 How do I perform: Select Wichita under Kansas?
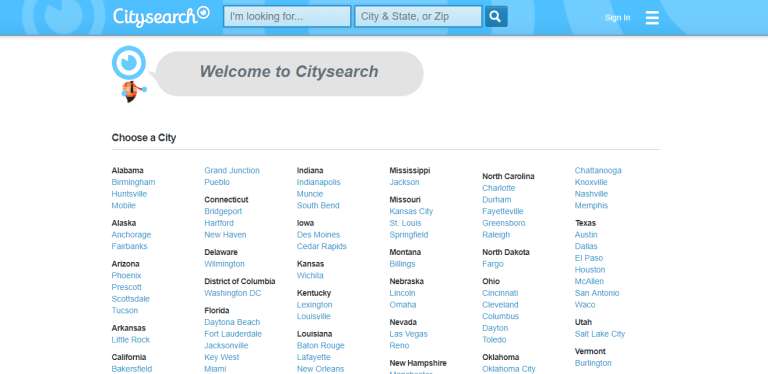pos(310,276)
